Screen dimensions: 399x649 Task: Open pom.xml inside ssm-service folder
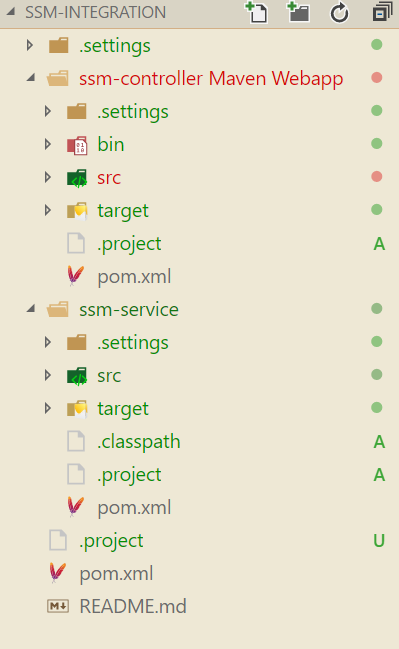134,507
